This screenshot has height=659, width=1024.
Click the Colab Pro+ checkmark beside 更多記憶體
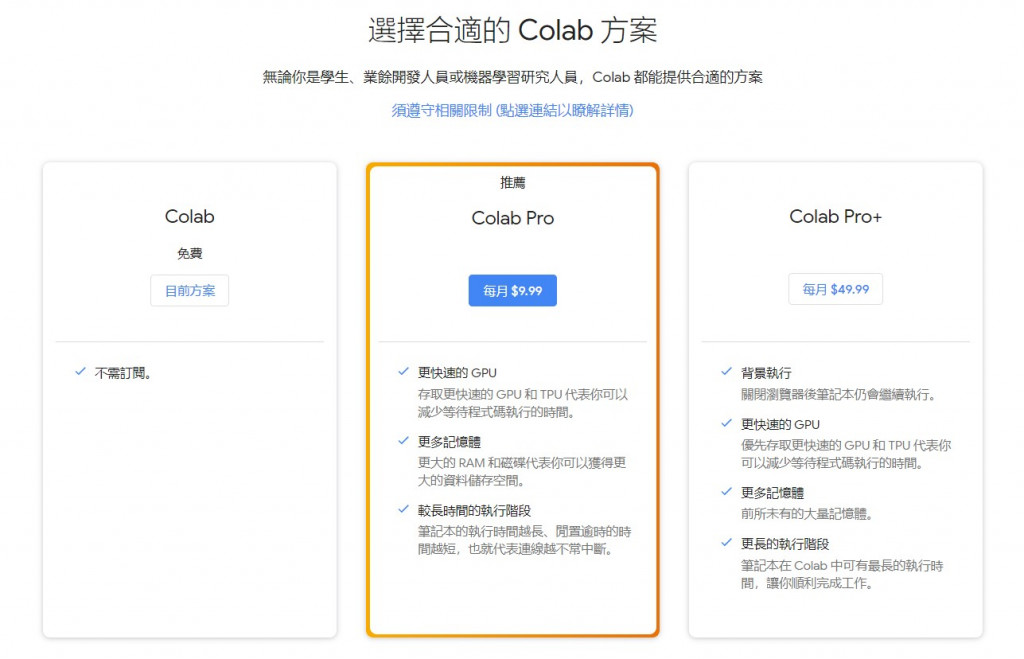[726, 492]
